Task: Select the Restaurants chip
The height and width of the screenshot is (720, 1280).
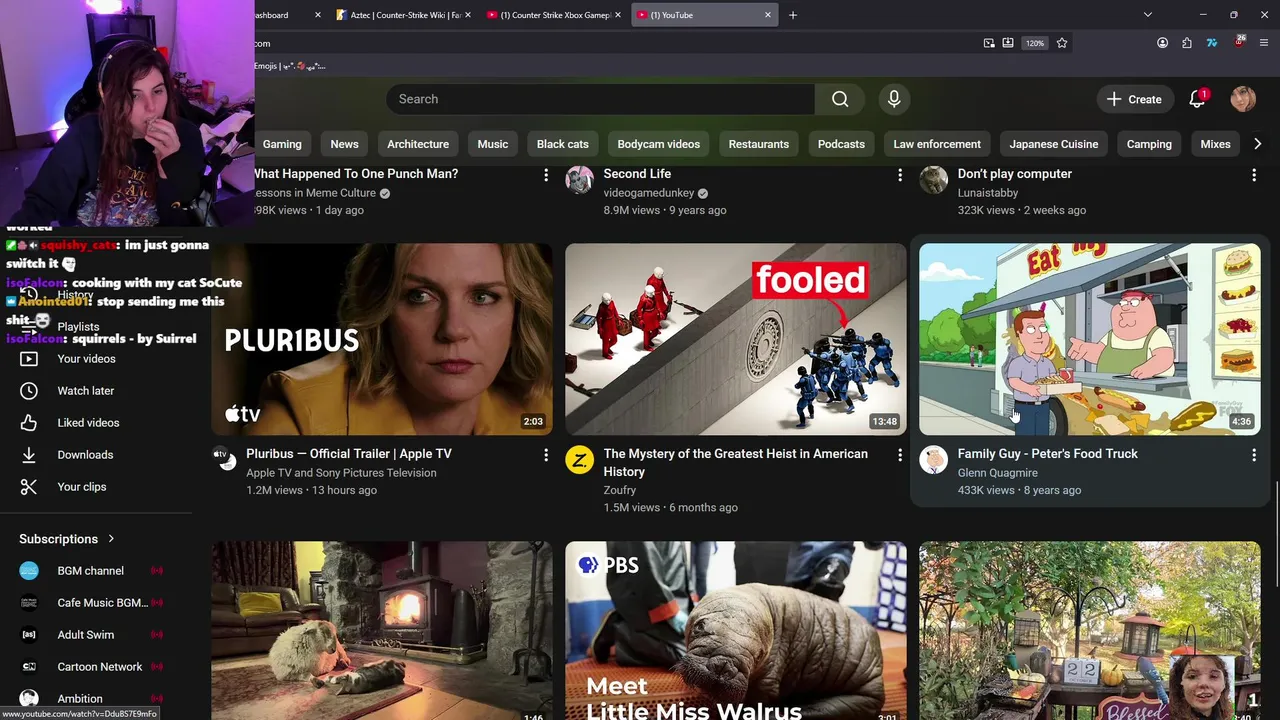Action: tap(759, 144)
